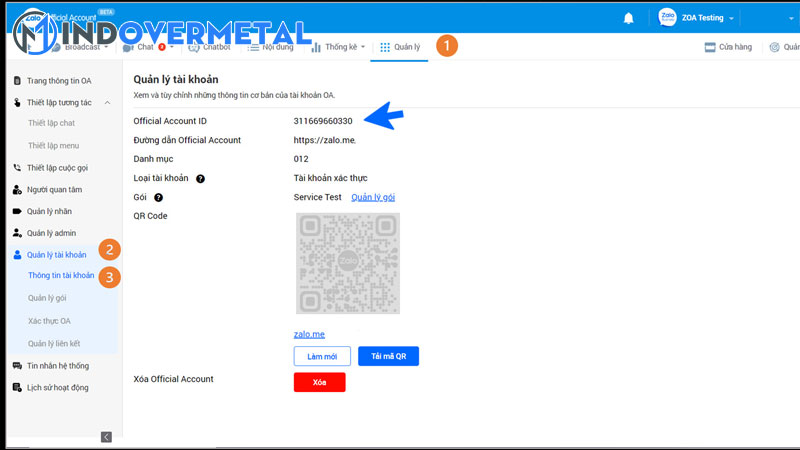Collapse the Thiết lập tương tác section
Screen dimensions: 800x450
(x=107, y=102)
